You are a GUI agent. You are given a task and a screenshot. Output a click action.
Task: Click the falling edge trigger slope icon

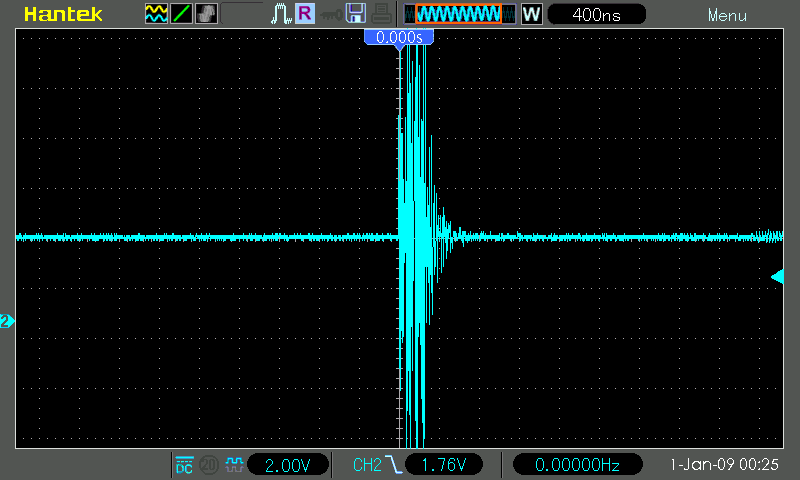pos(393,465)
